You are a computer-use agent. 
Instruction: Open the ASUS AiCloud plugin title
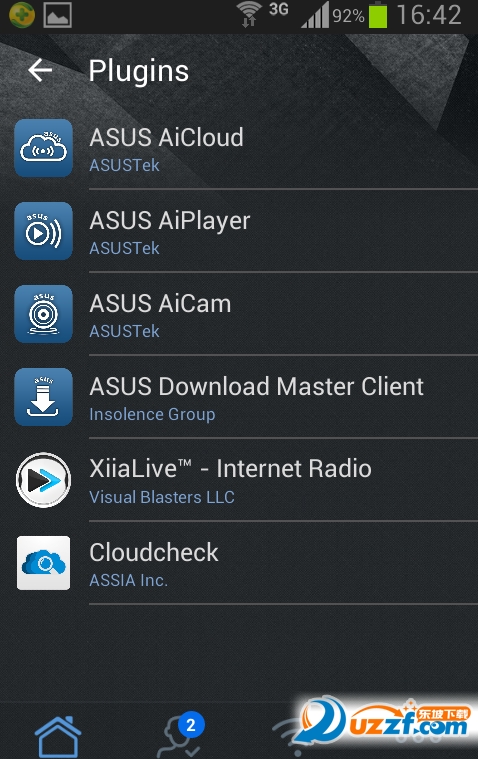pos(167,137)
